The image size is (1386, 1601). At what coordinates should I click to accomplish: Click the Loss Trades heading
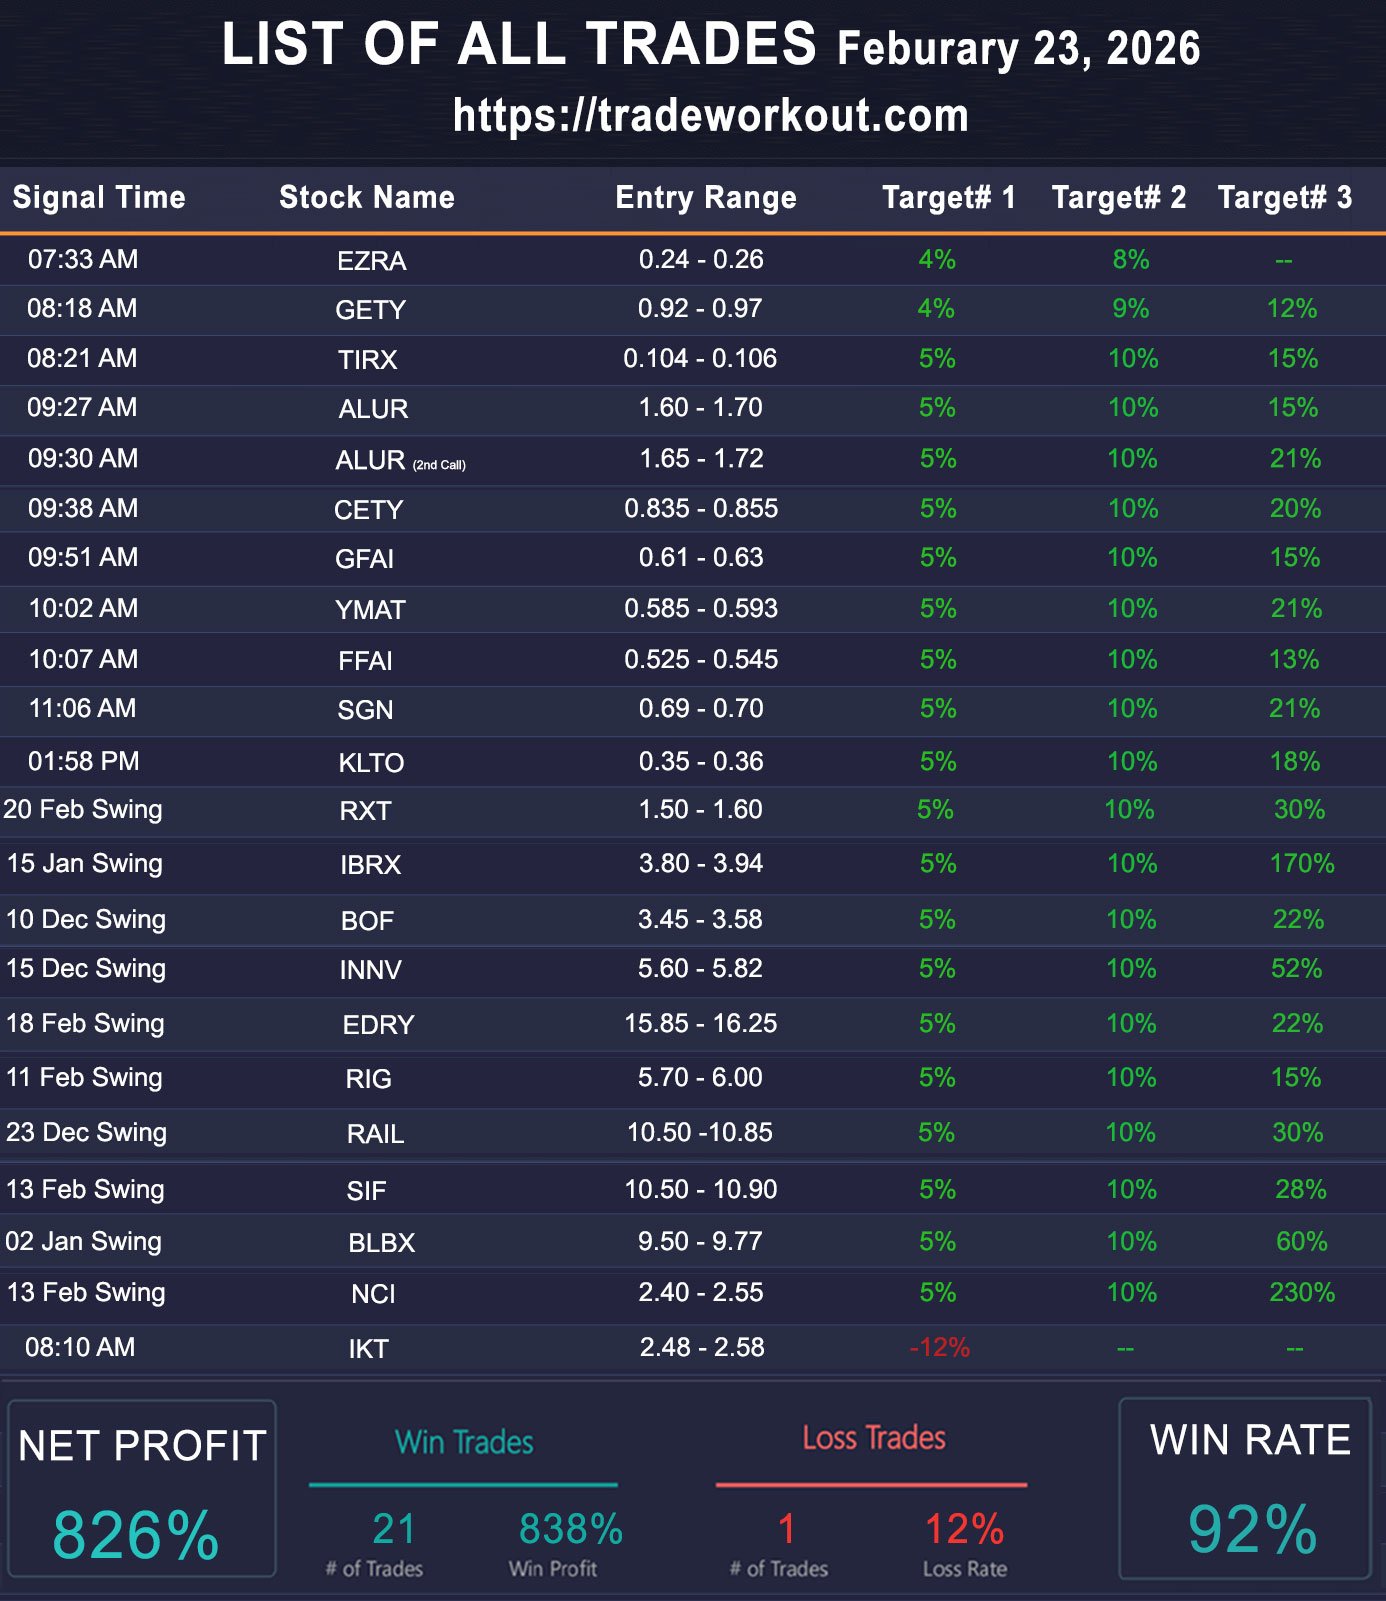(x=873, y=1438)
